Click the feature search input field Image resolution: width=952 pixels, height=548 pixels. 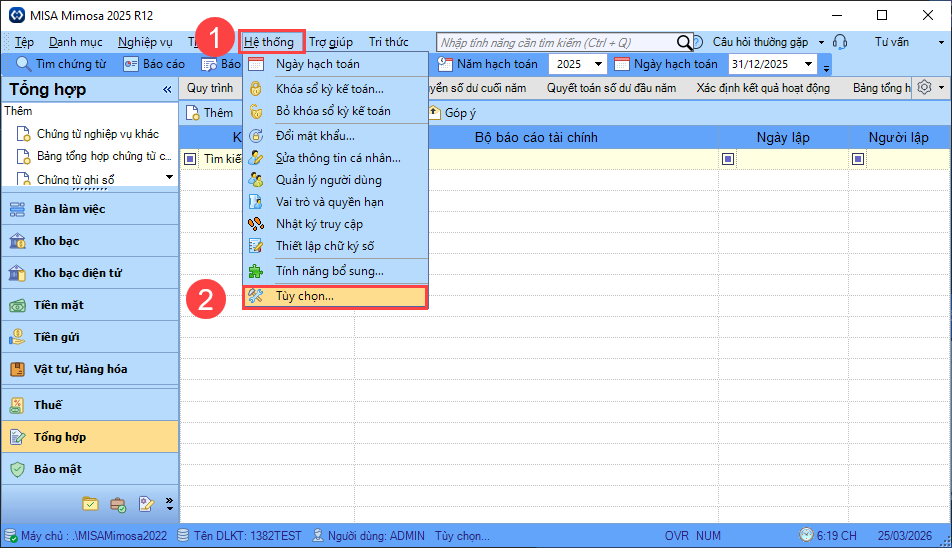click(555, 42)
